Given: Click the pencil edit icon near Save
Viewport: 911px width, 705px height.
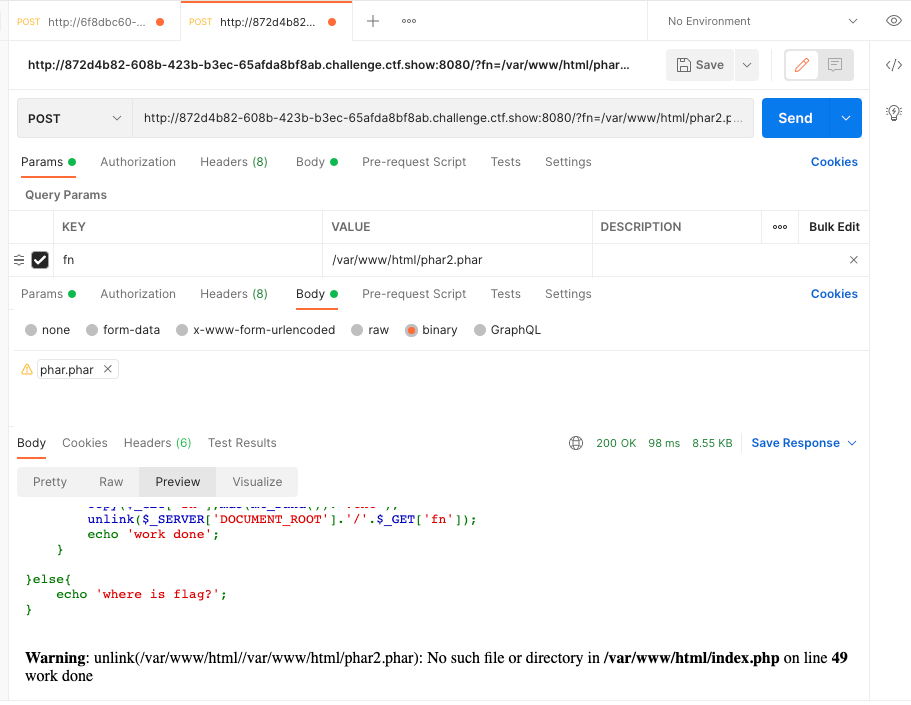Looking at the screenshot, I should 801,64.
